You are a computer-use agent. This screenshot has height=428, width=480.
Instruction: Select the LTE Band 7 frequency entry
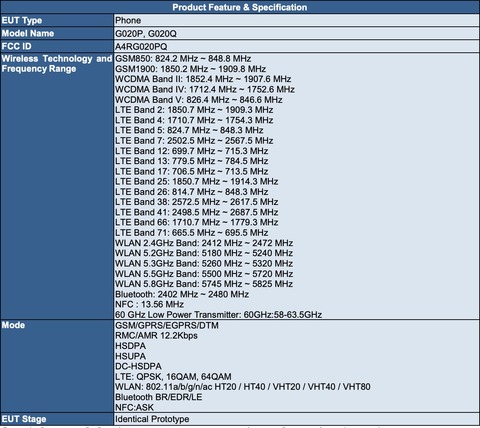point(194,141)
